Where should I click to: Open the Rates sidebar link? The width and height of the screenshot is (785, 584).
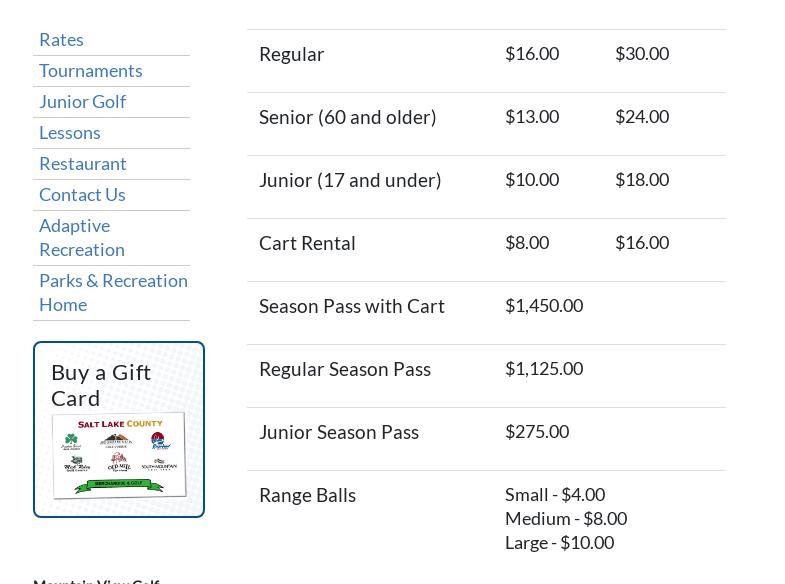[x=61, y=39]
